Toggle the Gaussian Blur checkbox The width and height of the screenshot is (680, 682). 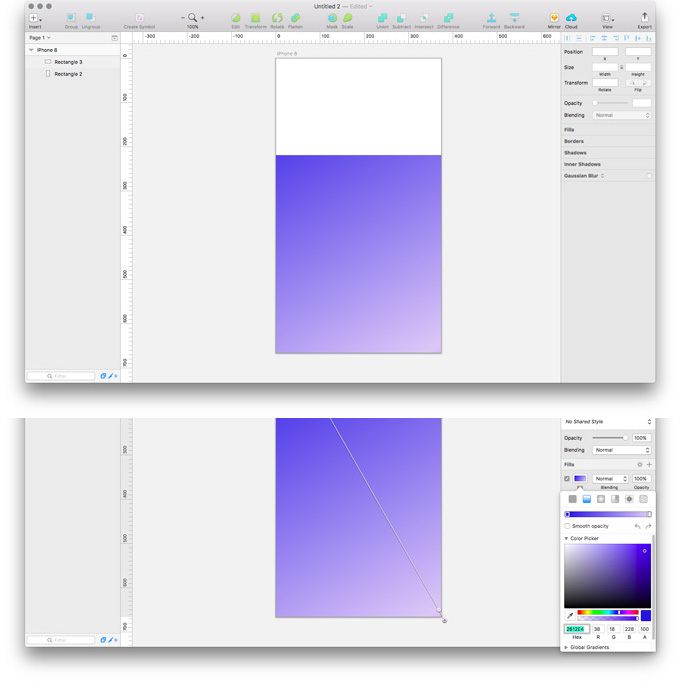(x=649, y=176)
